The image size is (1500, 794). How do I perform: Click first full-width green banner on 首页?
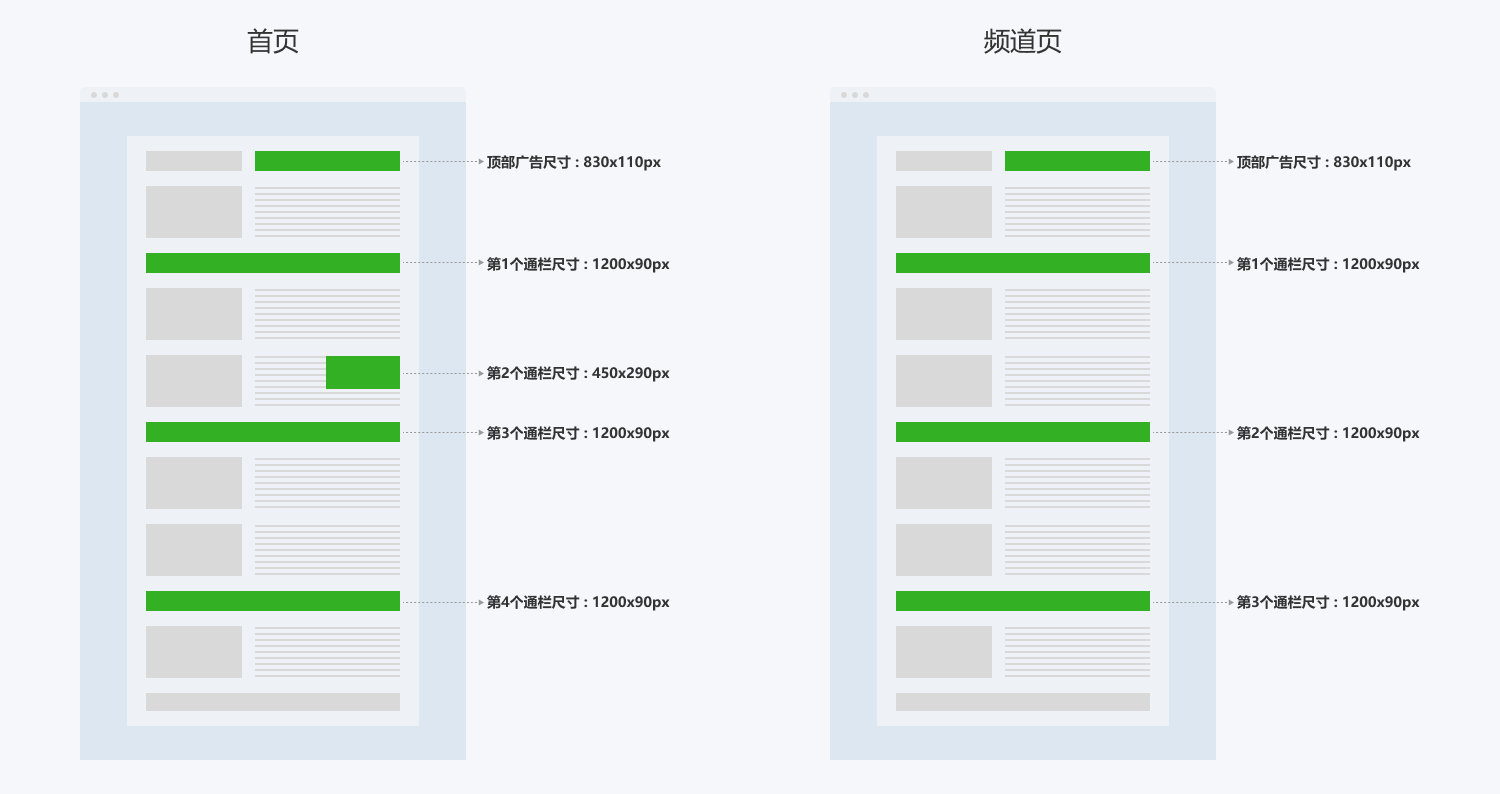(273, 263)
